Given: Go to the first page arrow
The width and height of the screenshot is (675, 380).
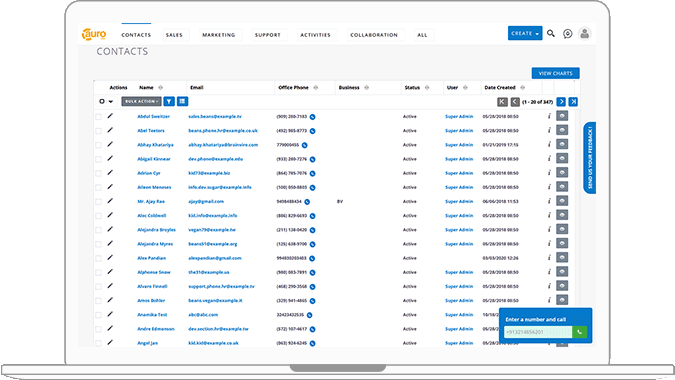Looking at the screenshot, I should point(502,102).
